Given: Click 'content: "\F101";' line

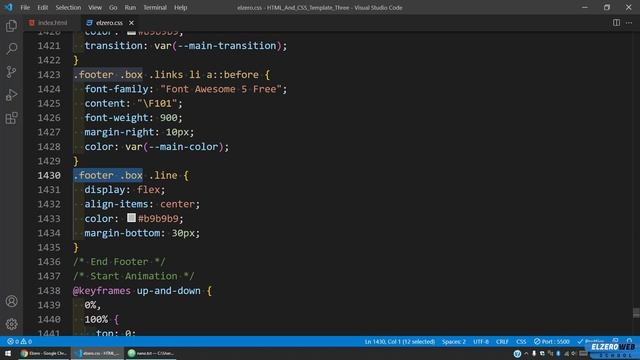Looking at the screenshot, I should point(133,103).
